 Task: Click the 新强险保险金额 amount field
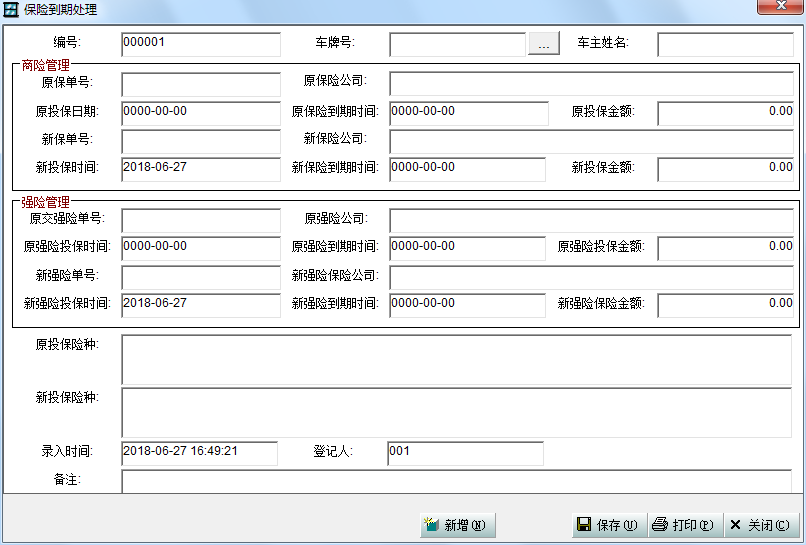point(725,305)
